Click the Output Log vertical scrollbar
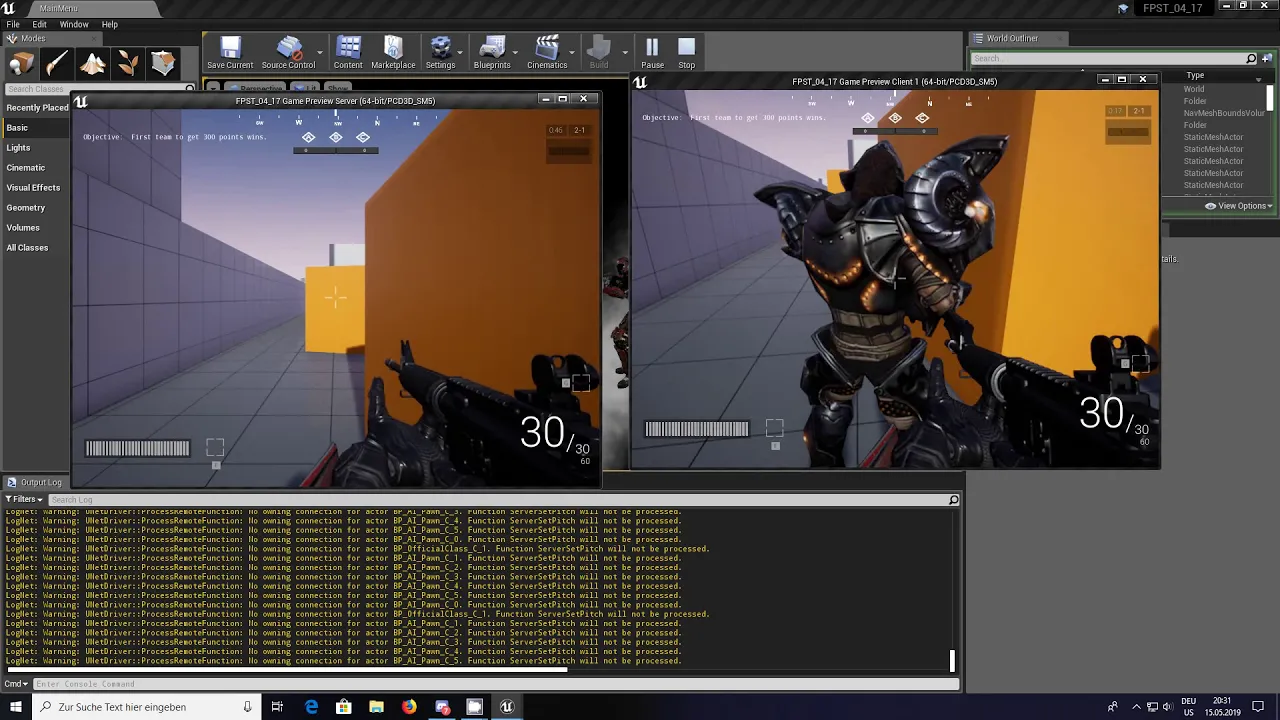Image resolution: width=1280 pixels, height=720 pixels. [952, 660]
